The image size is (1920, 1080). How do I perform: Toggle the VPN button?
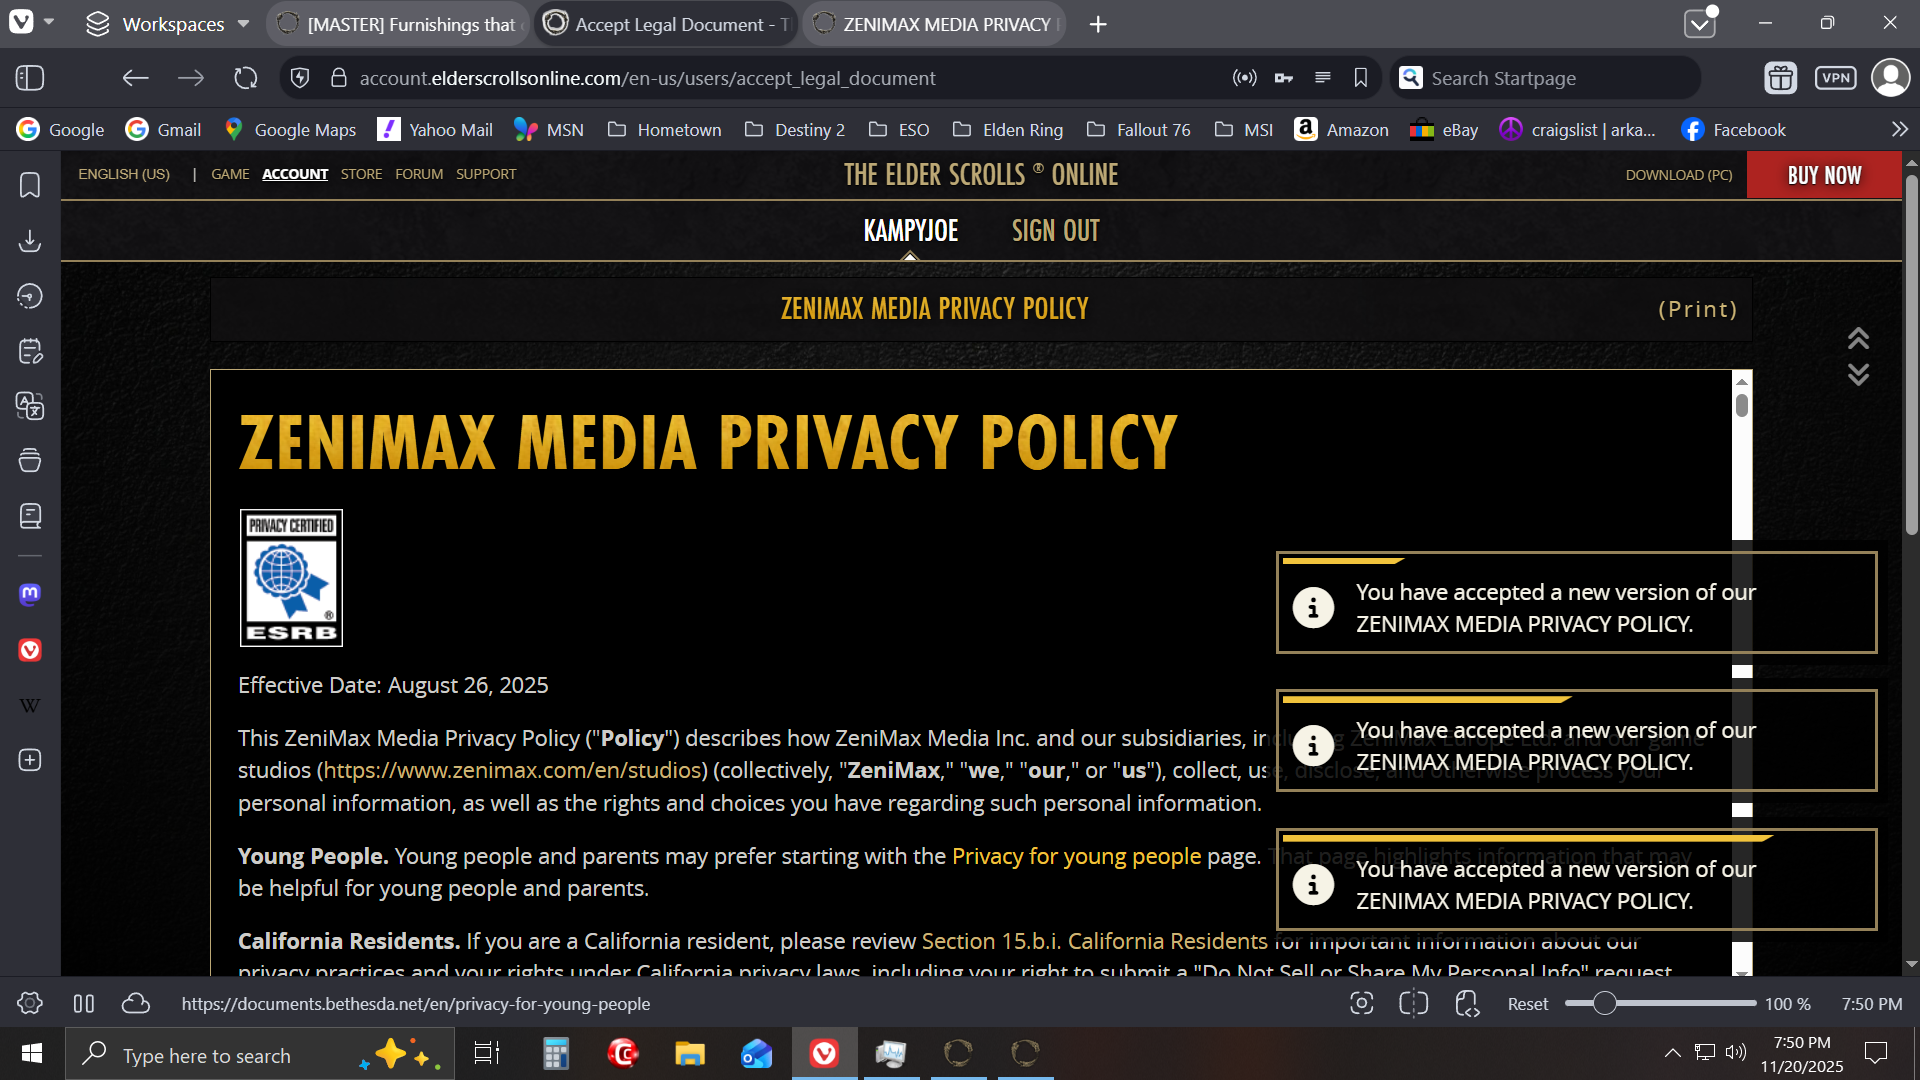point(1835,78)
